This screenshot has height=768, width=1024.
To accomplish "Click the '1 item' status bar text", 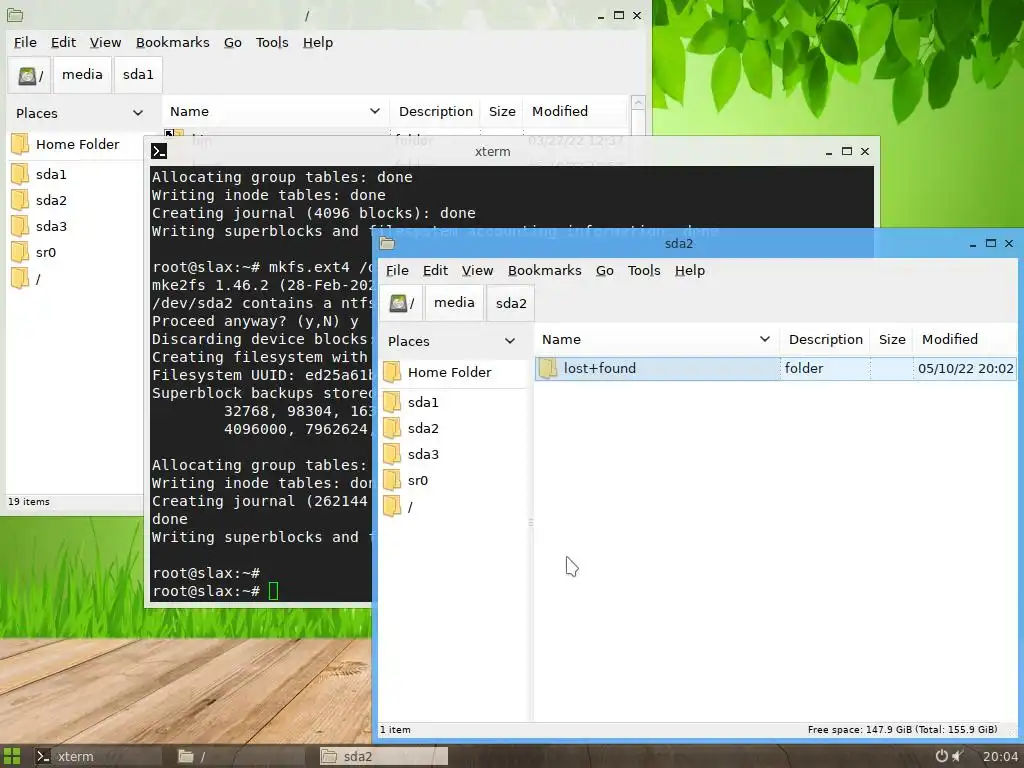I will coord(395,730).
